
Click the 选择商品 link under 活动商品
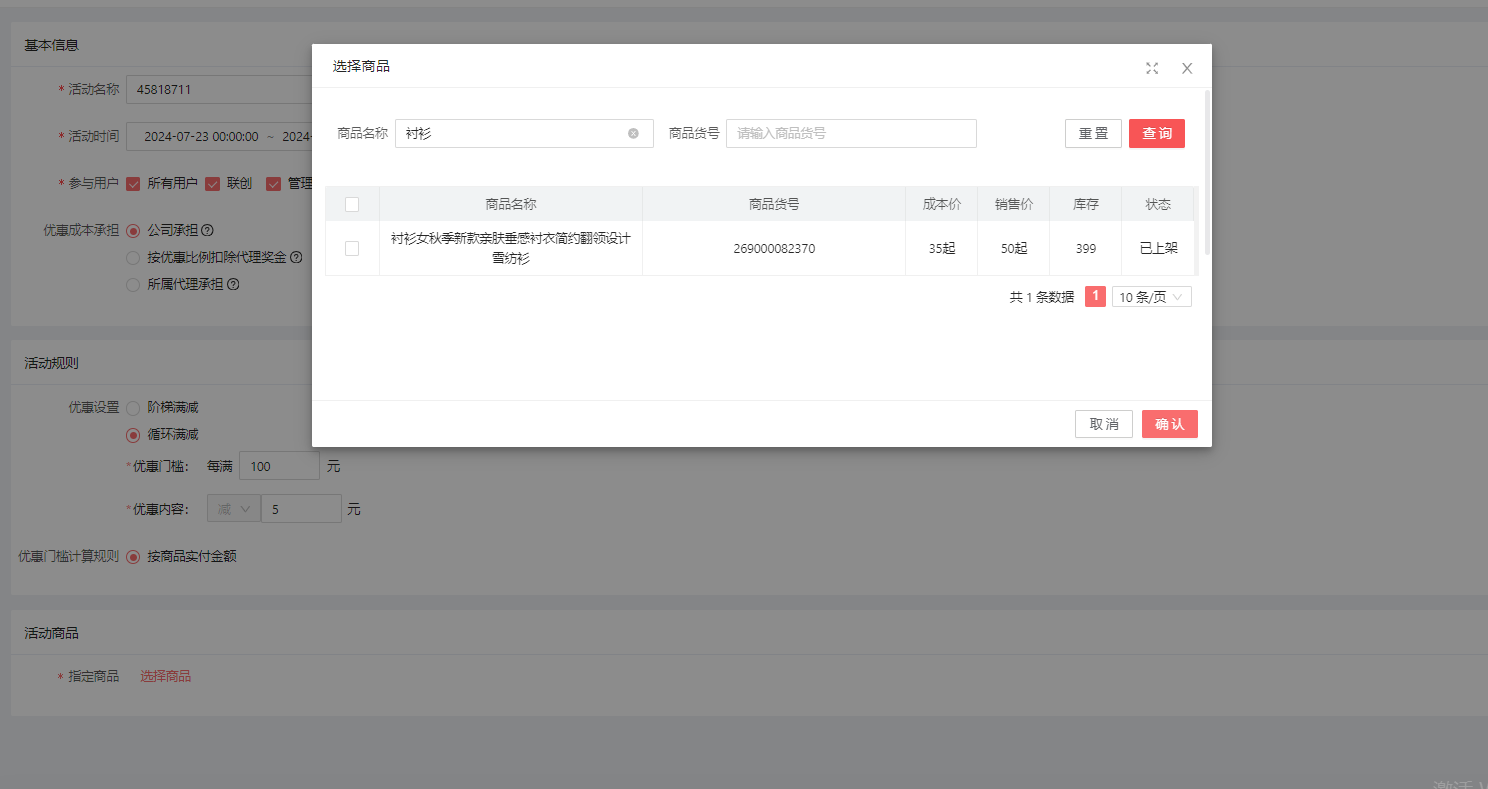pos(165,676)
